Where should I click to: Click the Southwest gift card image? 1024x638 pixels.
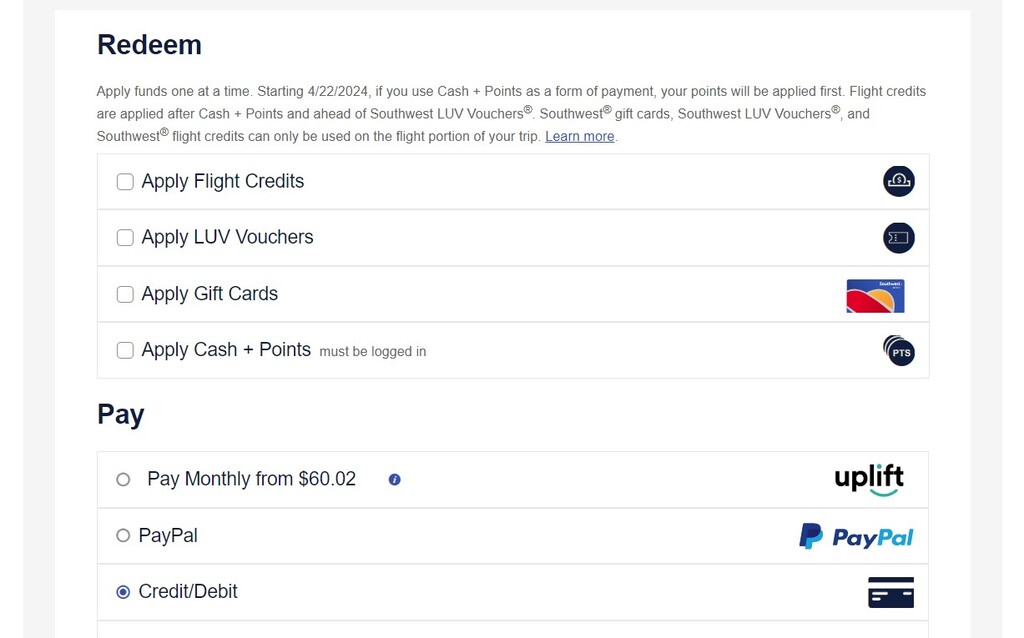(875, 296)
